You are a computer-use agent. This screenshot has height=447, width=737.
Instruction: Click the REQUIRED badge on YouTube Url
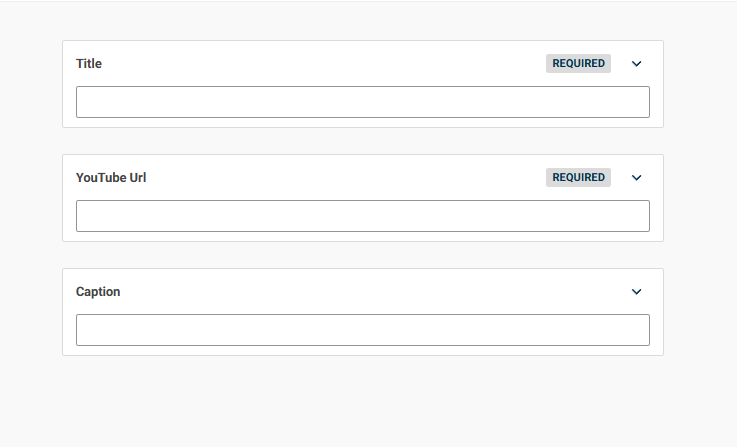pos(578,178)
